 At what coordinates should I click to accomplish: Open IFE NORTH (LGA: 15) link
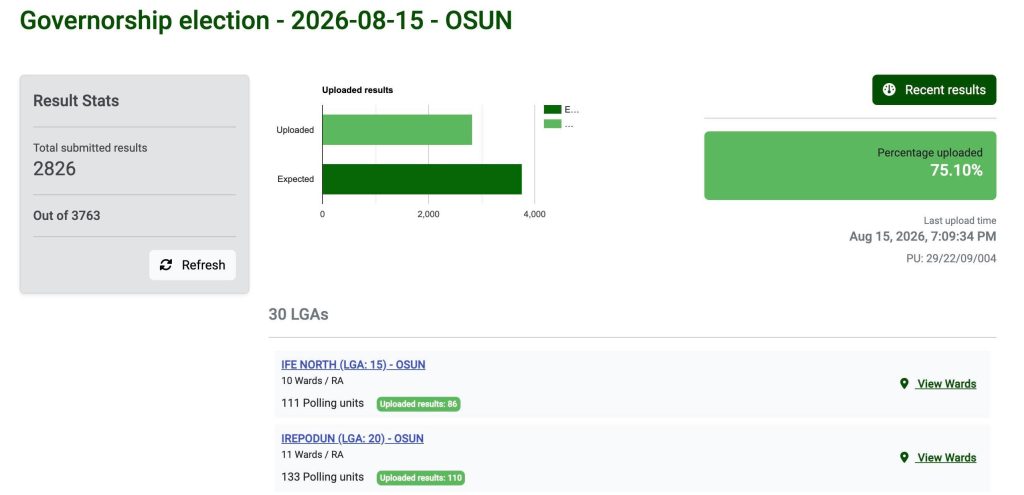[x=353, y=364]
